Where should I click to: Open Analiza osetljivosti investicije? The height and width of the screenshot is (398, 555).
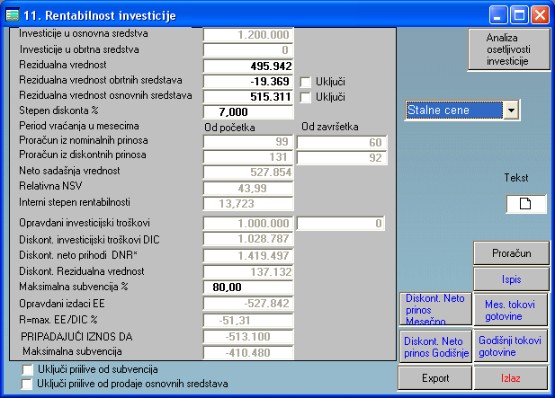508,49
